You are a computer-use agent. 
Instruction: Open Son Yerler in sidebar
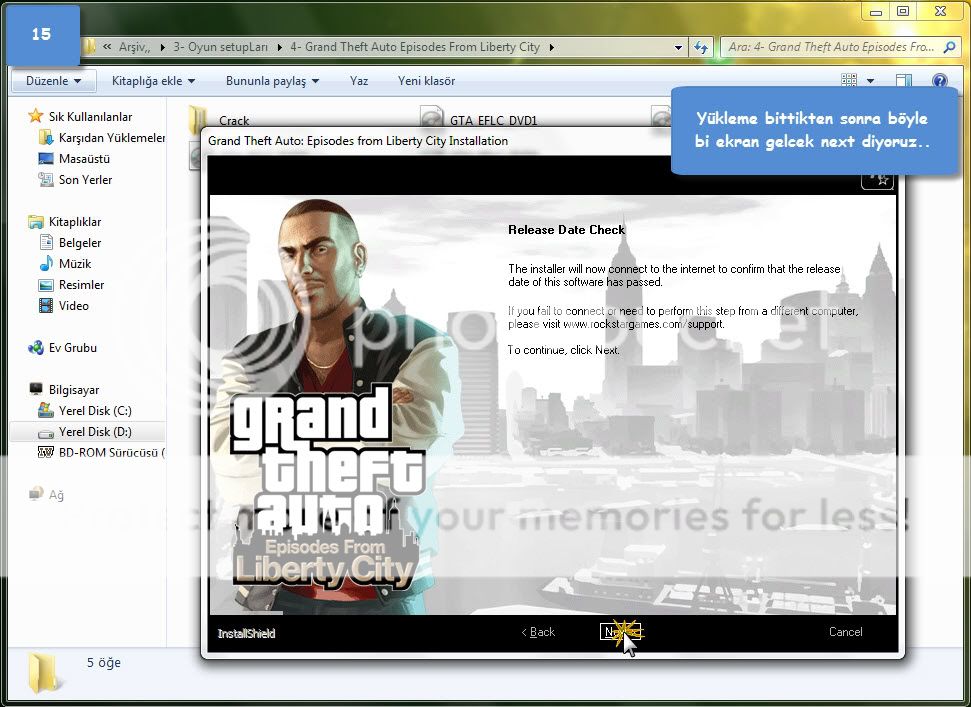85,180
